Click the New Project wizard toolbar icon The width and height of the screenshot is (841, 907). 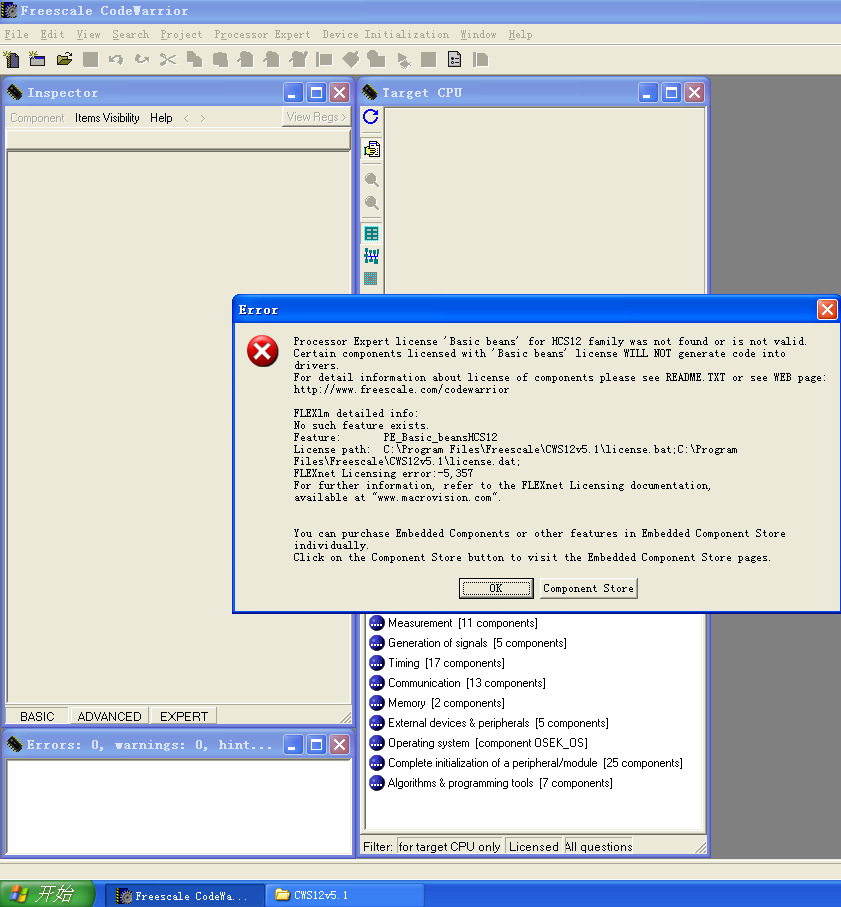[38, 60]
